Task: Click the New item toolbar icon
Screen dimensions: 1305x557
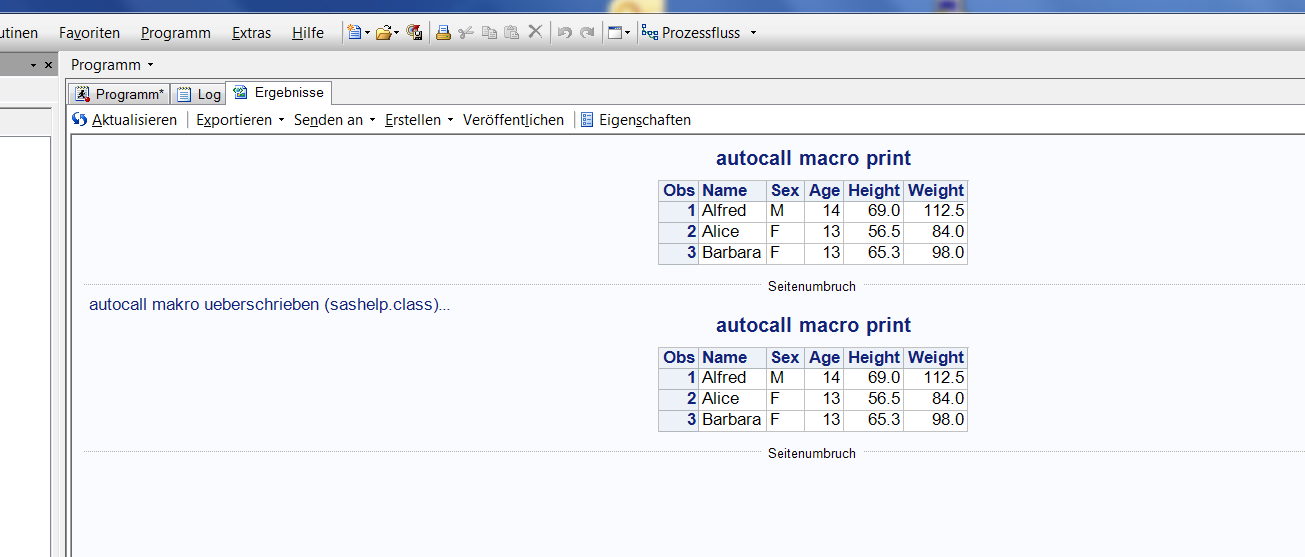Action: click(x=354, y=32)
